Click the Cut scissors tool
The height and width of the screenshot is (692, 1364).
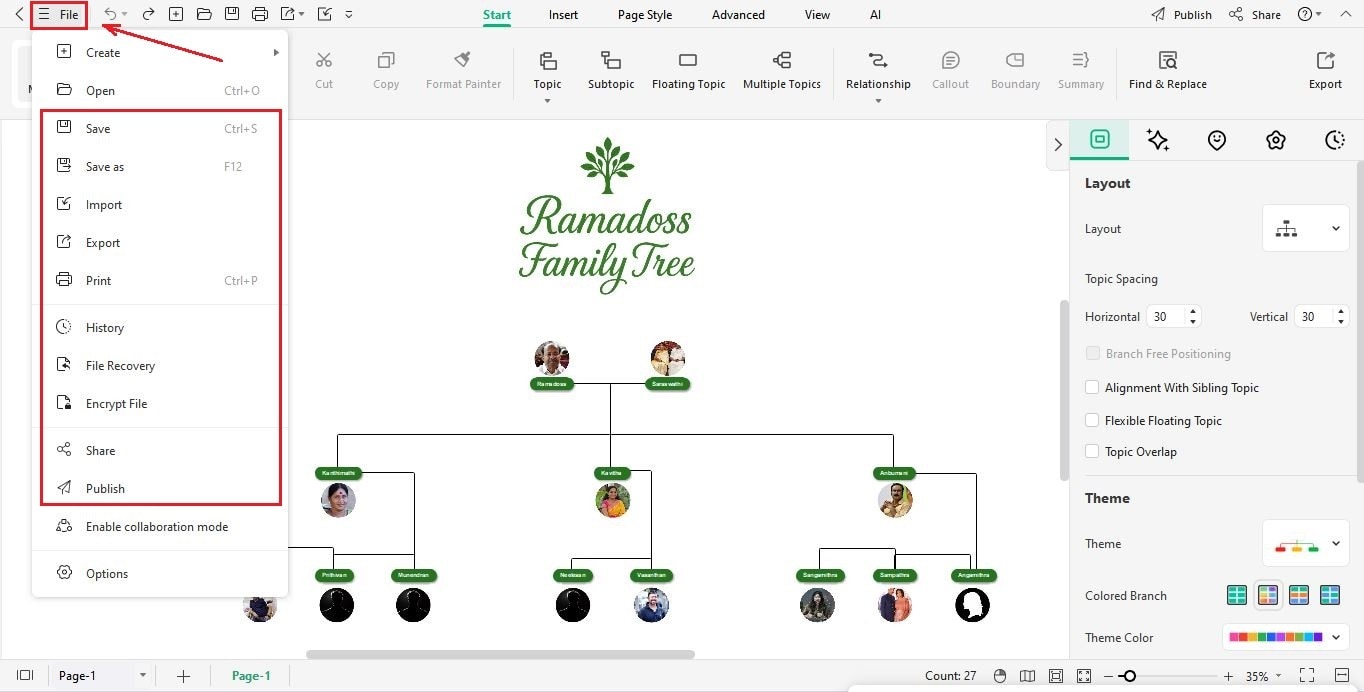[x=324, y=70]
